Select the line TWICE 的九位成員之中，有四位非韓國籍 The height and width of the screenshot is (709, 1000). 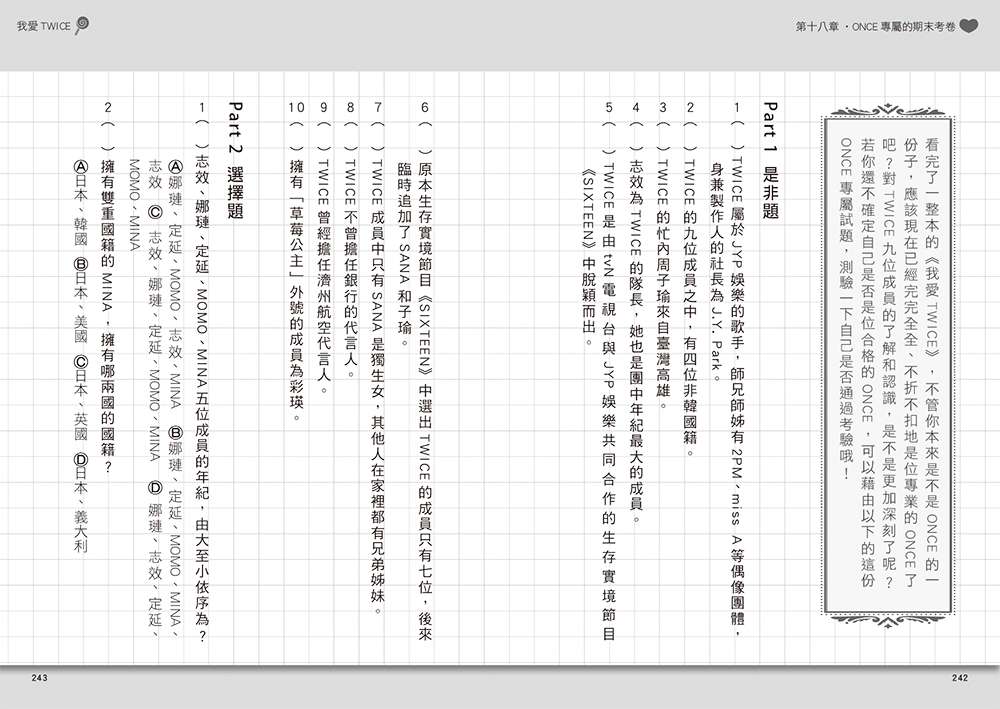coord(689,307)
